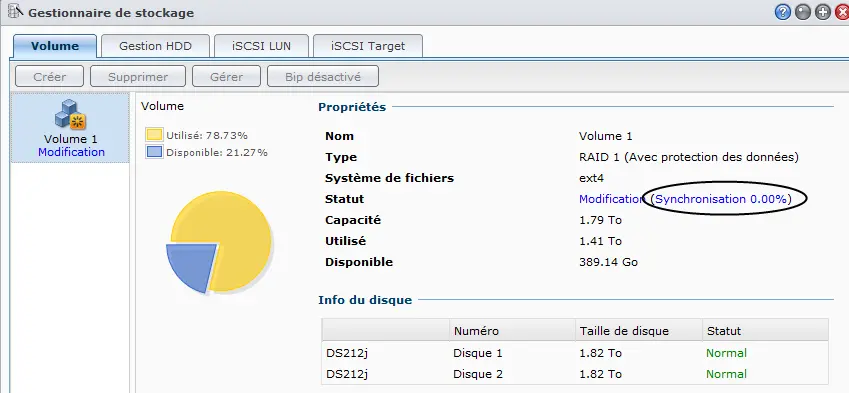Screen dimensions: 849x393
Task: Click the Gérer button
Action: [x=226, y=77]
